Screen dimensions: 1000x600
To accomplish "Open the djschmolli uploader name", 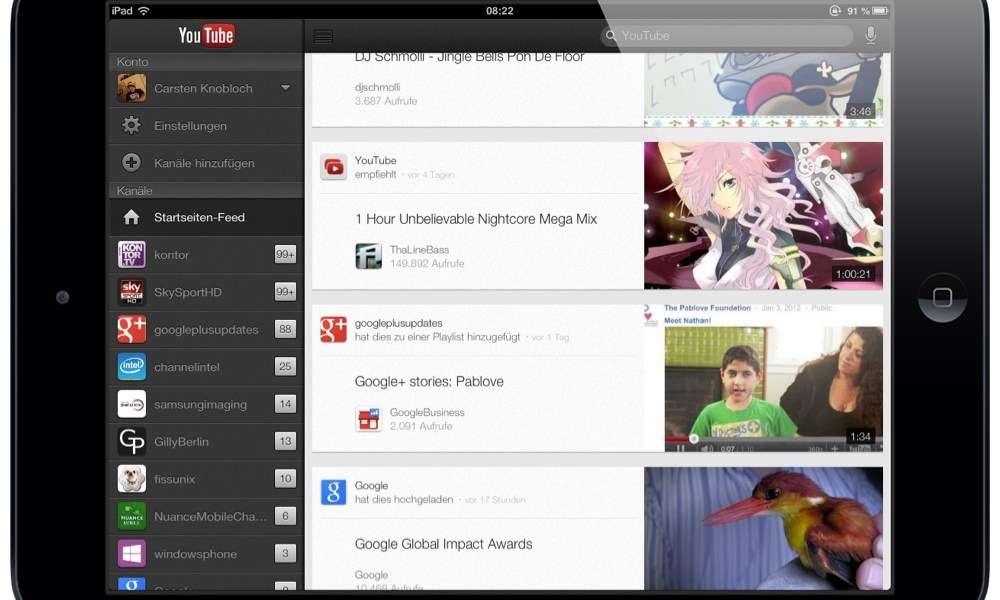I will 378,87.
